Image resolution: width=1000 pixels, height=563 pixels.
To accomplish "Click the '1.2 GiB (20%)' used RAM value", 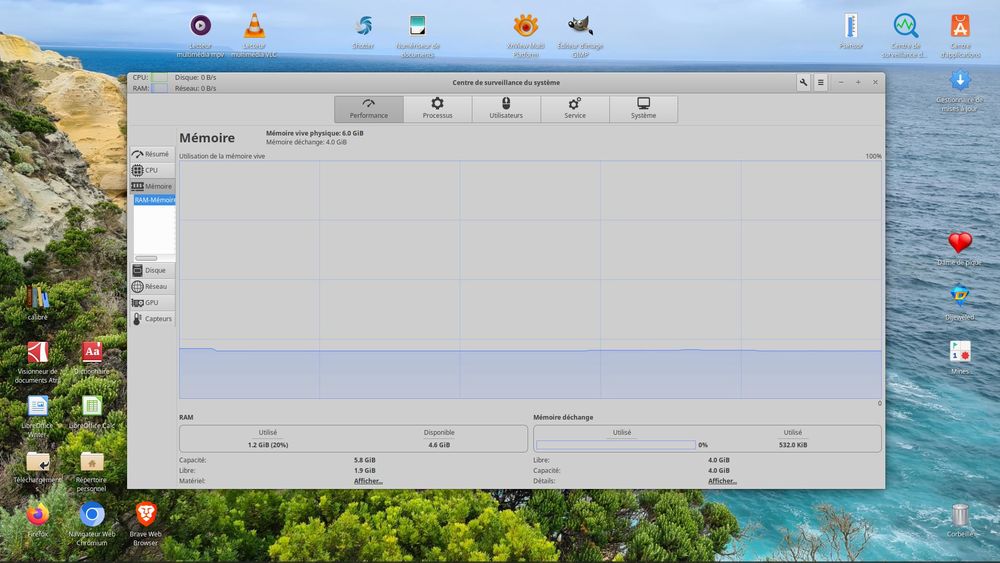I will [x=268, y=445].
